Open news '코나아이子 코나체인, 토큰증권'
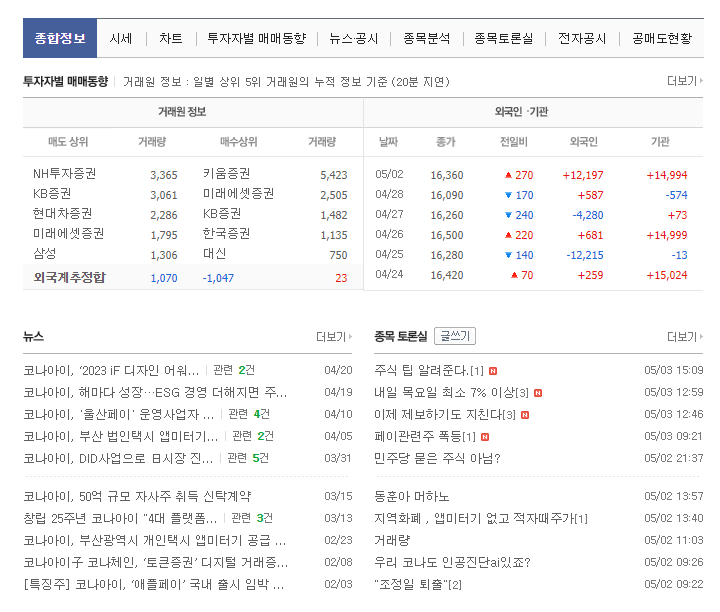 [156, 562]
